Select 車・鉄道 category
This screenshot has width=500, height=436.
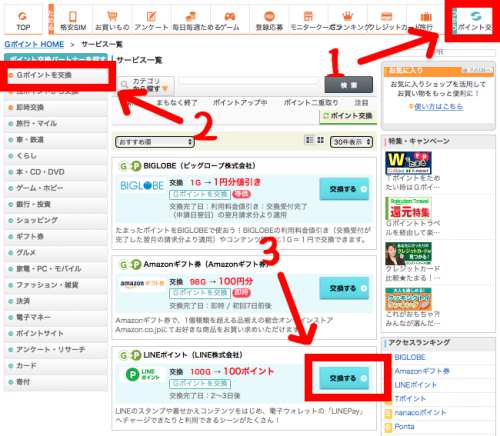click(x=56, y=140)
